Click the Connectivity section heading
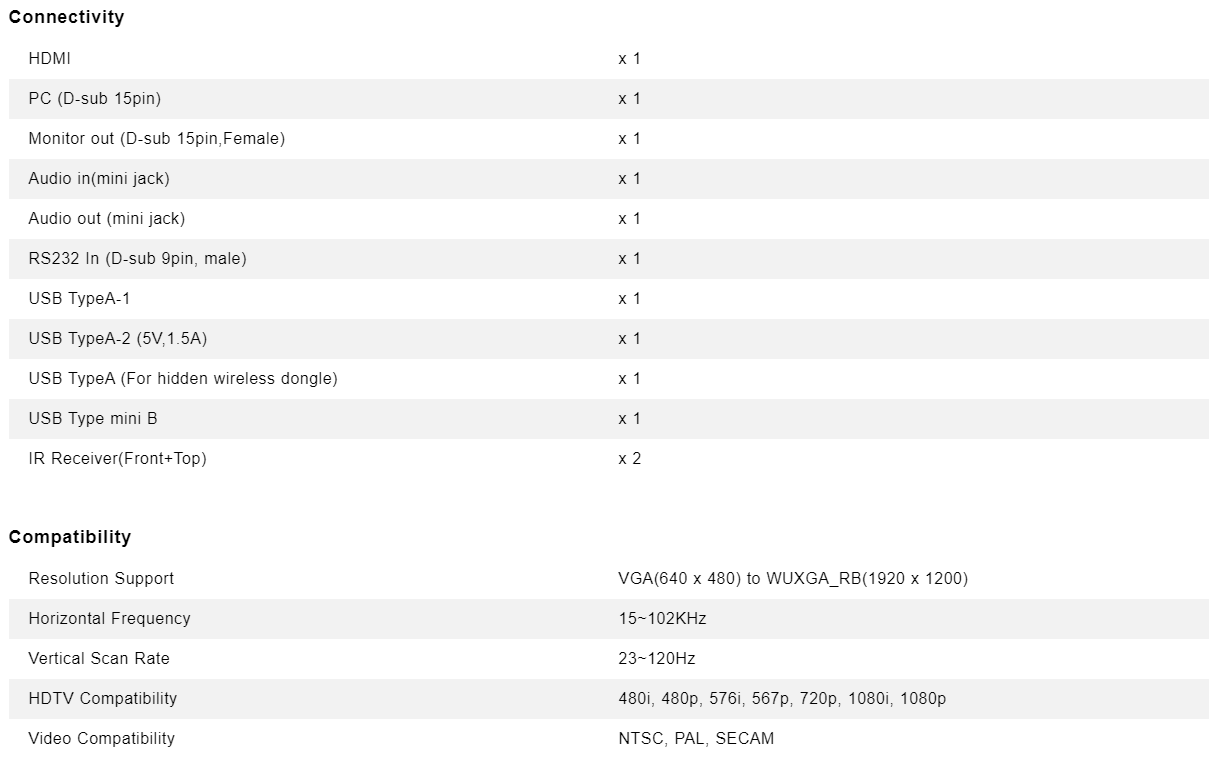1212x760 pixels. (x=66, y=17)
